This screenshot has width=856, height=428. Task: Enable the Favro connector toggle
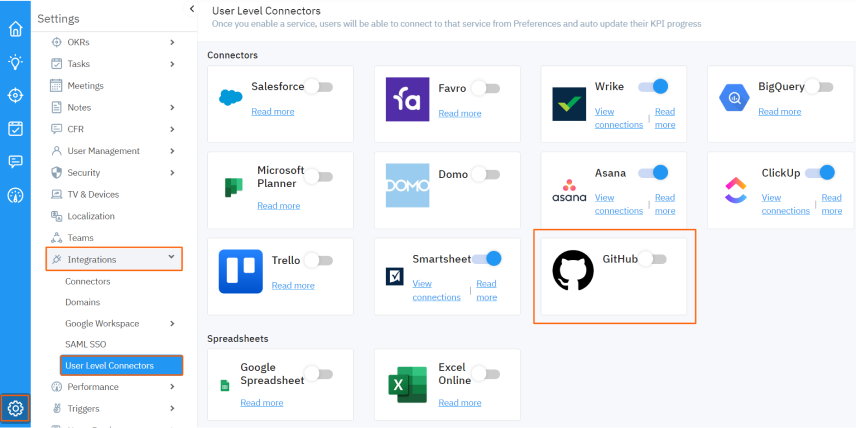click(485, 88)
